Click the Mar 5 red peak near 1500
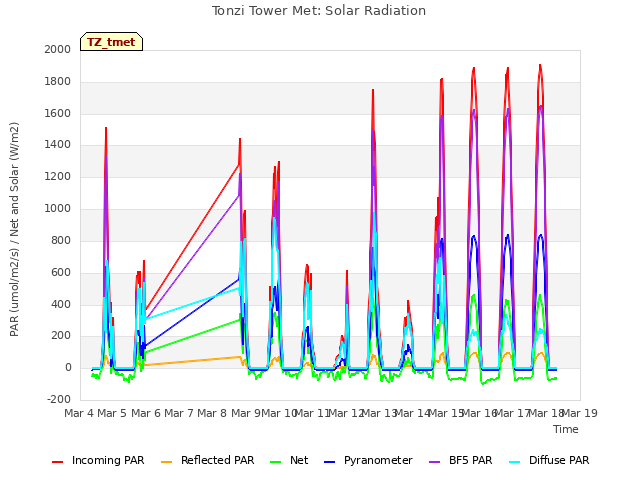Image resolution: width=640 pixels, height=480 pixels. pyautogui.click(x=106, y=128)
